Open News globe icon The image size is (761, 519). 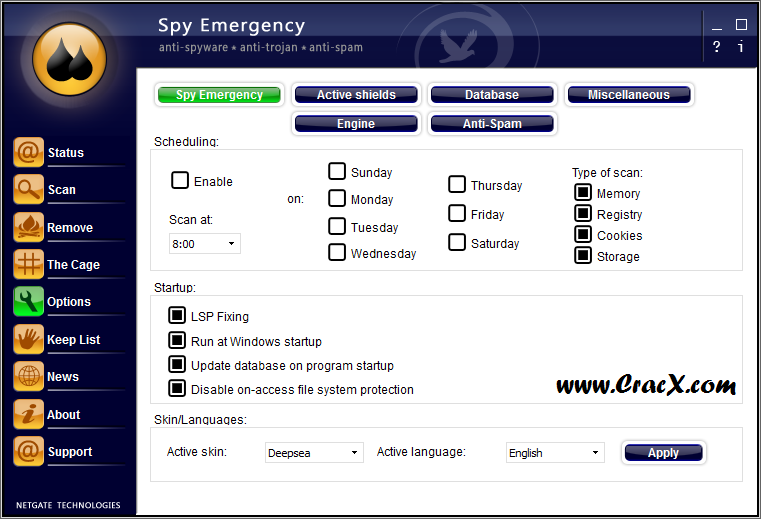click(x=29, y=376)
